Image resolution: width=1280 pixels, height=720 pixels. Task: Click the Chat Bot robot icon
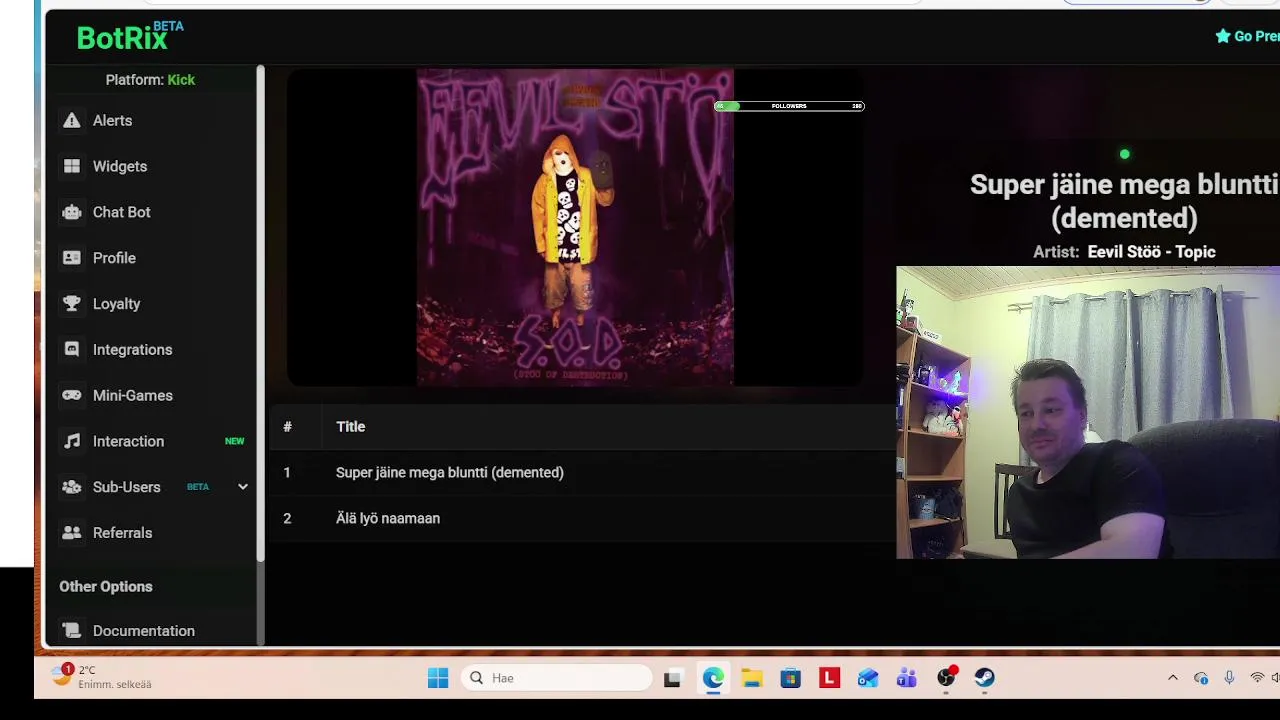(x=71, y=212)
